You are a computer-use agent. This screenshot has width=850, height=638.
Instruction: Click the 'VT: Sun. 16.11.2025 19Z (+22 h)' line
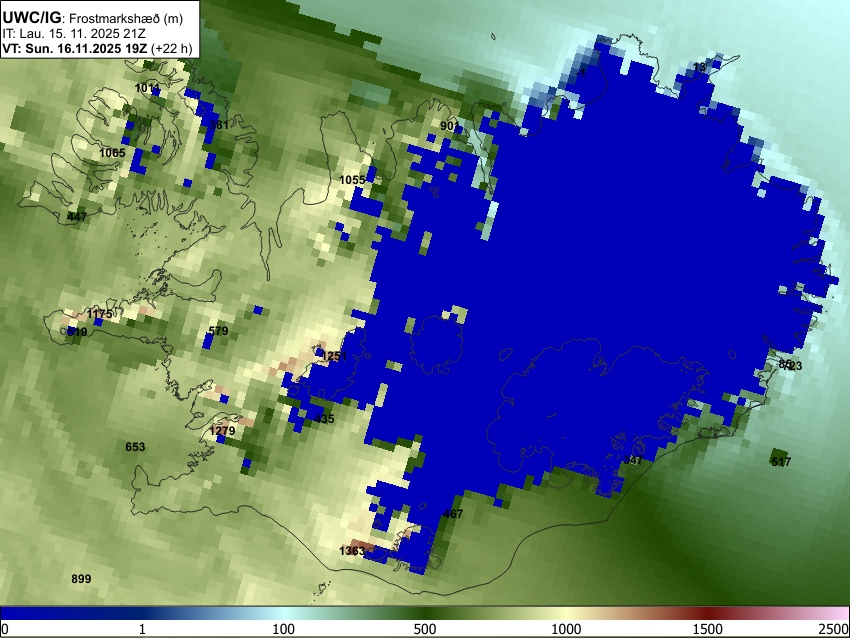pyautogui.click(x=97, y=48)
